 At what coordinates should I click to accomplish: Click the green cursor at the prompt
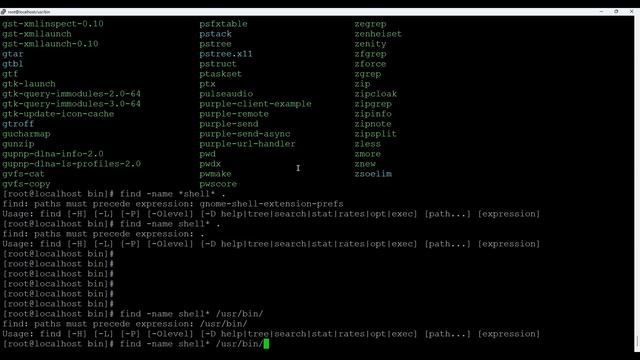click(266, 344)
